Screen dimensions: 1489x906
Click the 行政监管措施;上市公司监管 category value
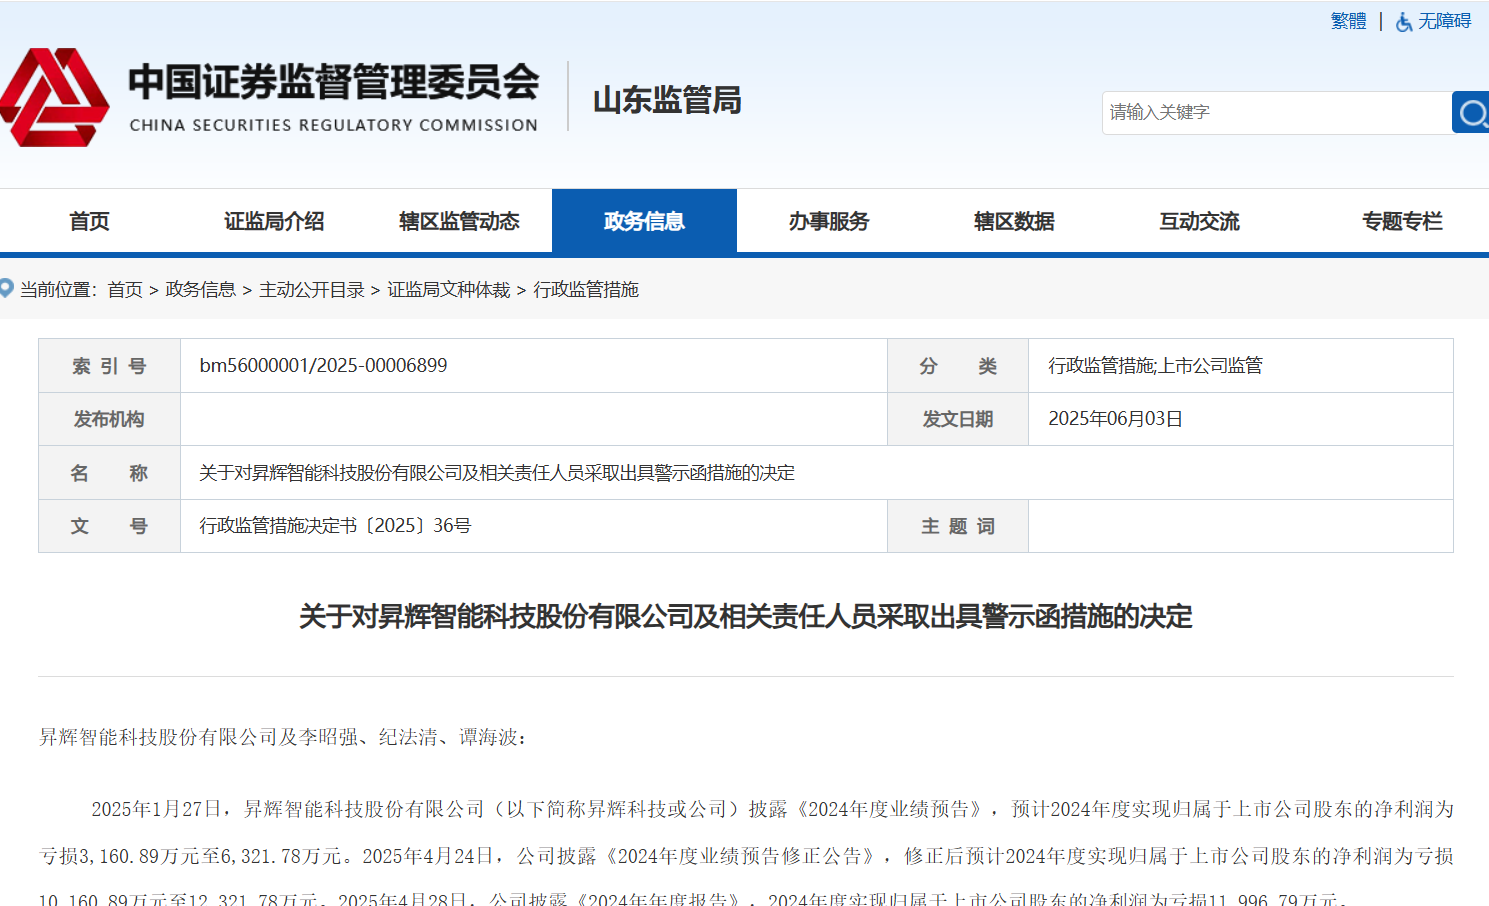click(x=1155, y=366)
